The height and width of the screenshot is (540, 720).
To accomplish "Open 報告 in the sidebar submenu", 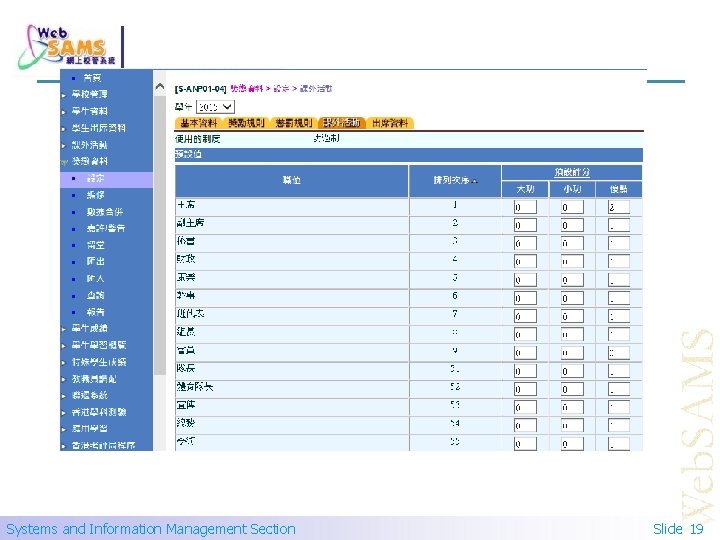I will pyautogui.click(x=96, y=312).
